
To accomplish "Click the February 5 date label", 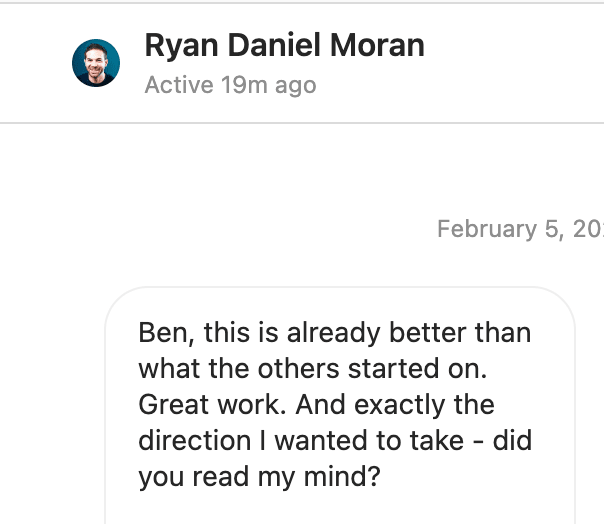I will 520,229.
